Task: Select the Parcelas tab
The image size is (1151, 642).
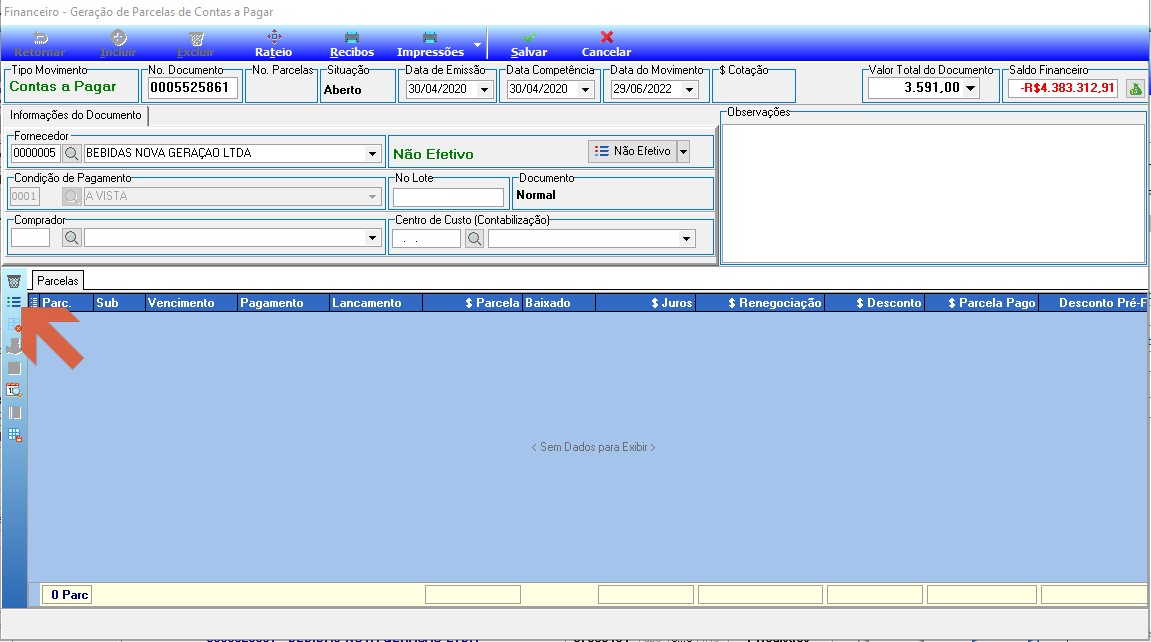Action: (x=58, y=280)
